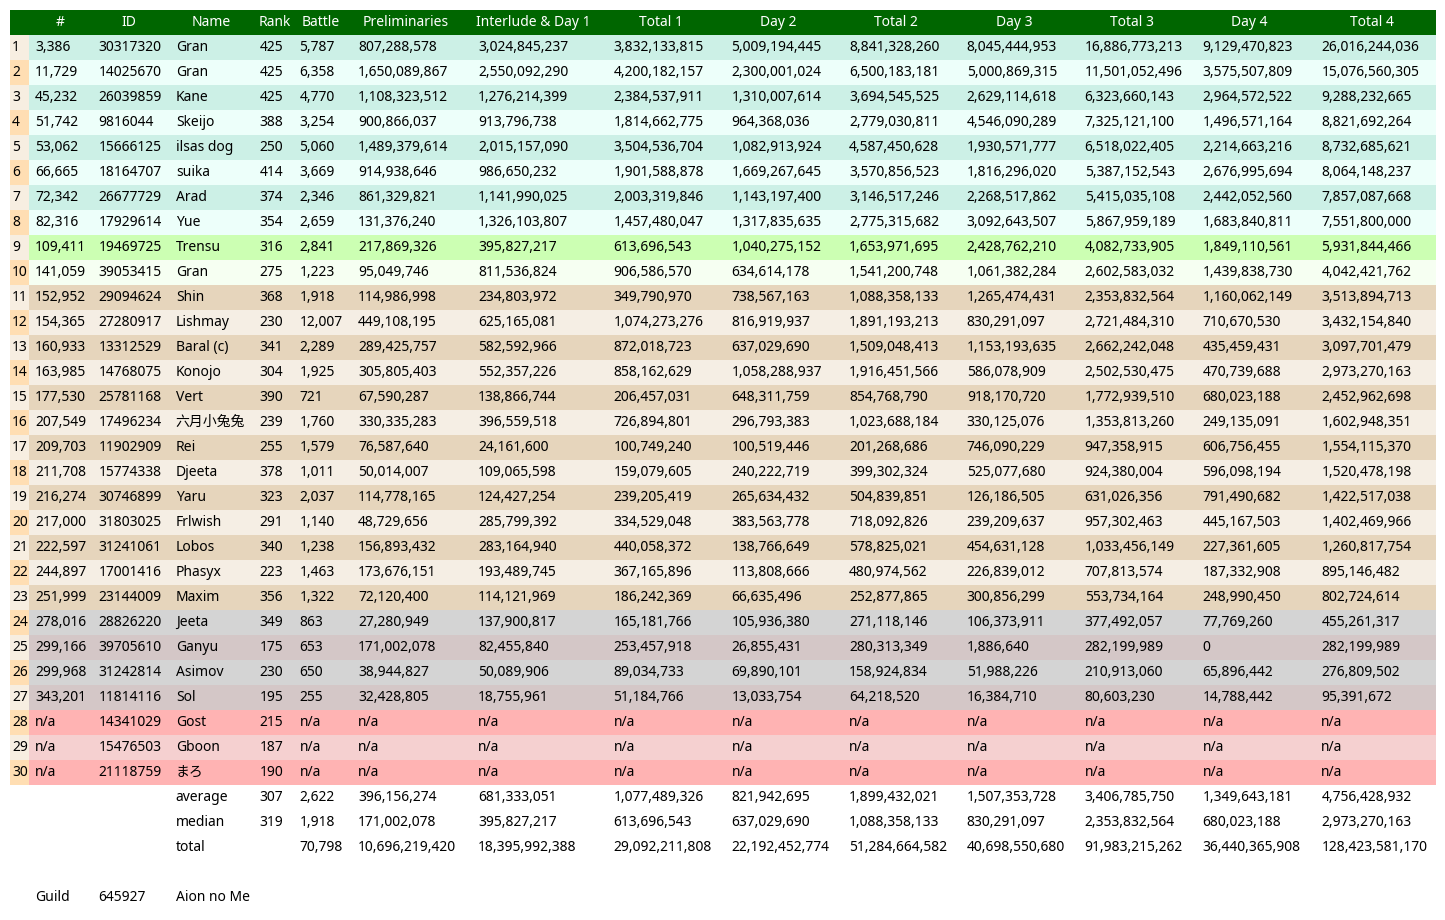Select the name Vert

click(x=189, y=396)
